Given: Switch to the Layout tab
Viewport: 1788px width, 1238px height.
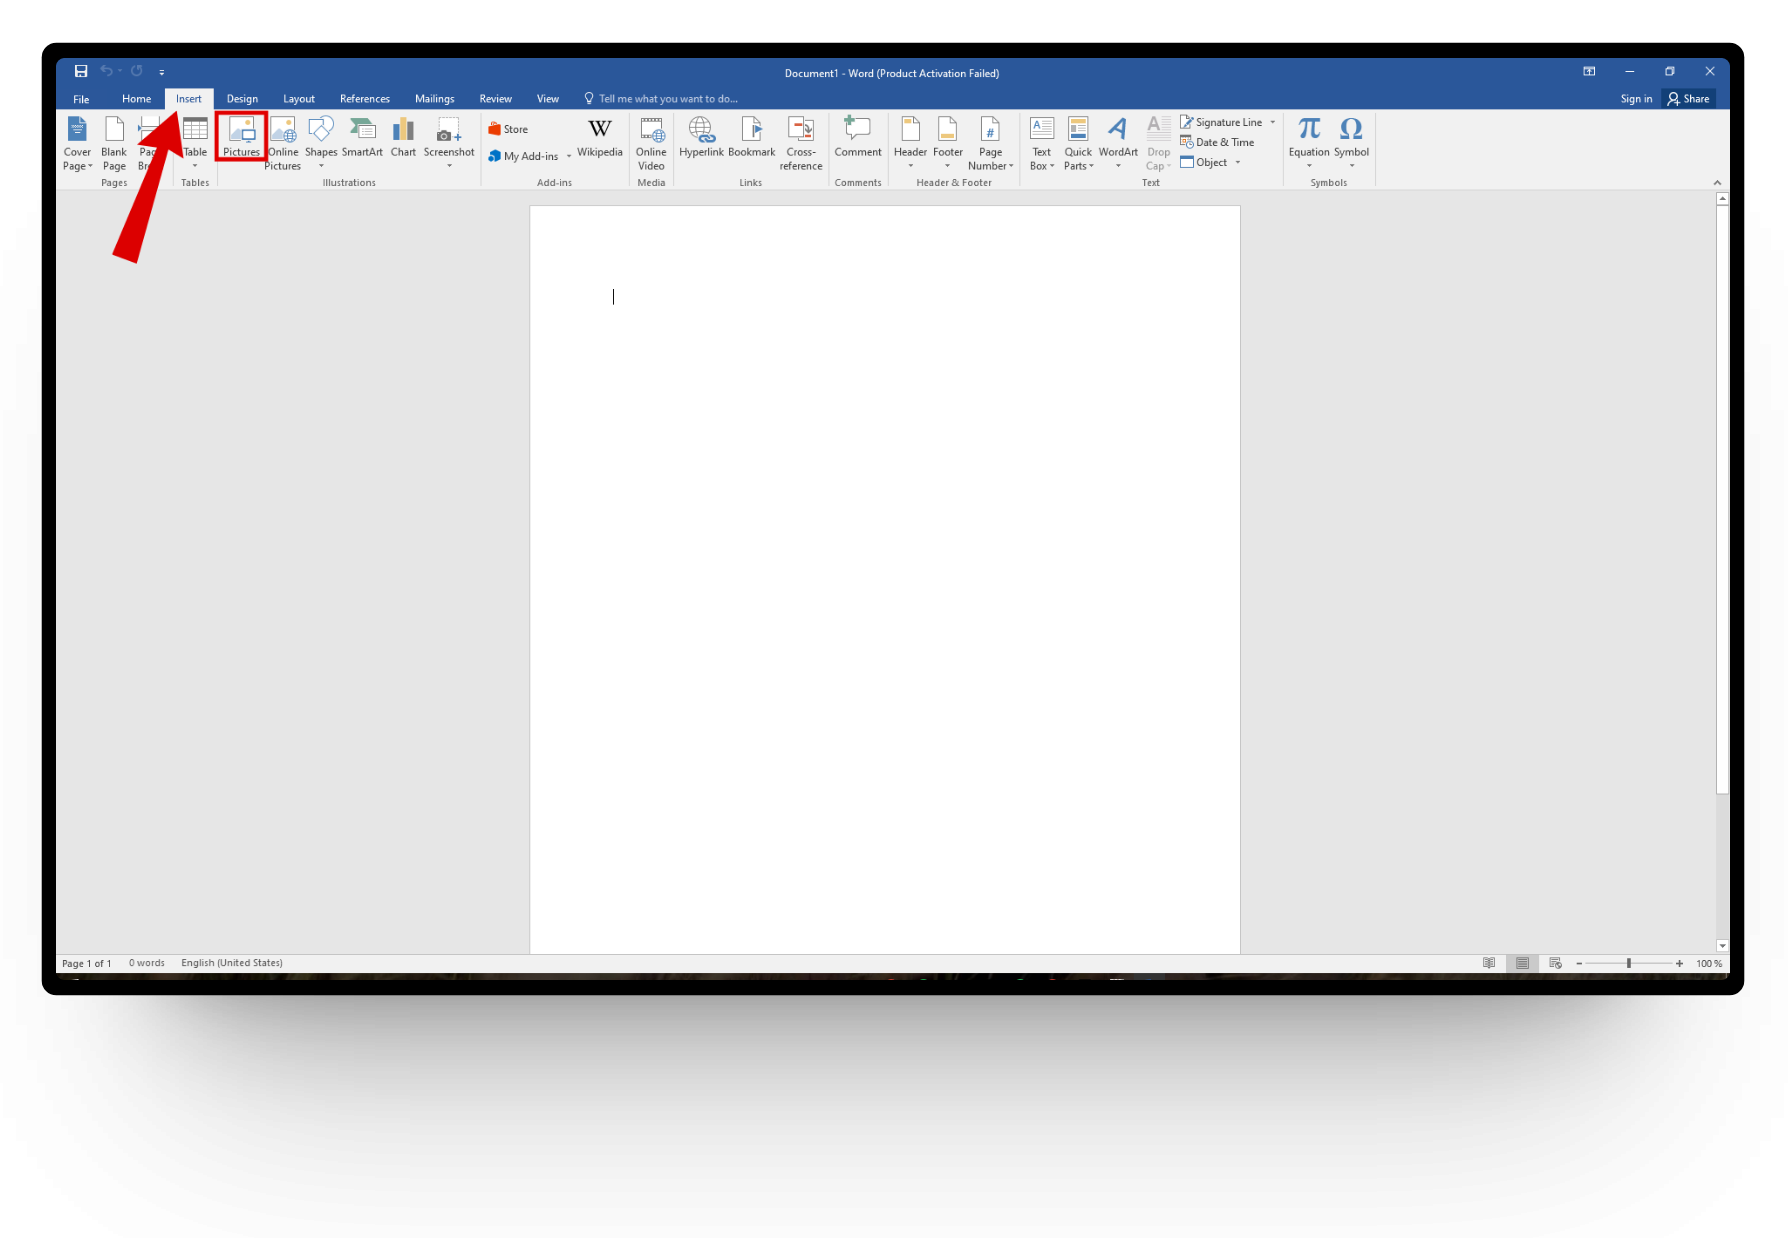Looking at the screenshot, I should [299, 99].
